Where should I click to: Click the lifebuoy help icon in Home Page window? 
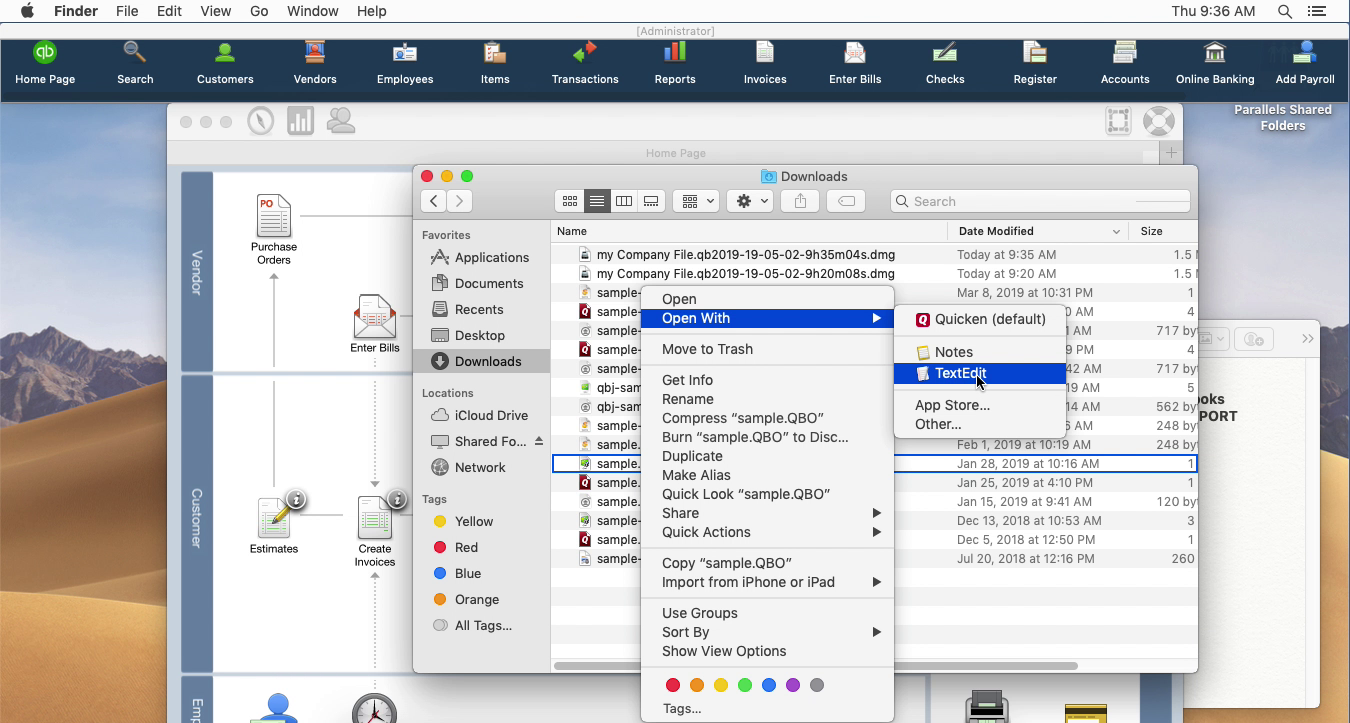pyautogui.click(x=1158, y=121)
